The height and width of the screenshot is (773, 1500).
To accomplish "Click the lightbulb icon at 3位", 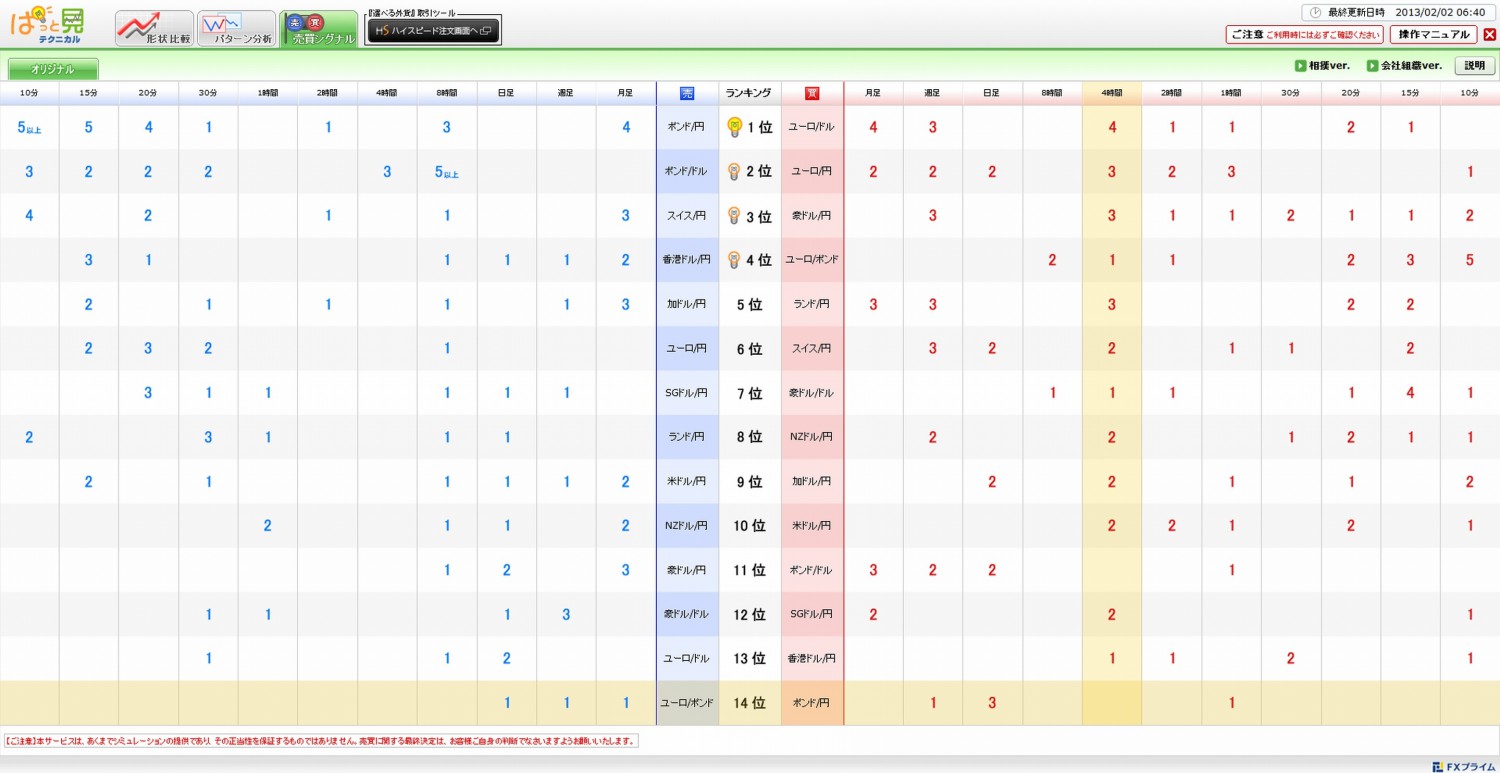I will (x=733, y=215).
